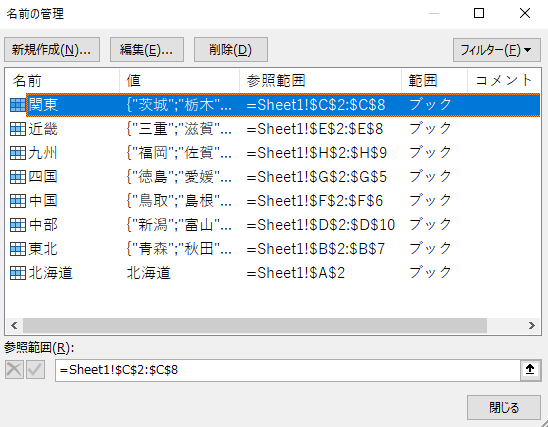This screenshot has height=427, width=548.
Task: Click the table icon beside 東北
Action: (17, 249)
